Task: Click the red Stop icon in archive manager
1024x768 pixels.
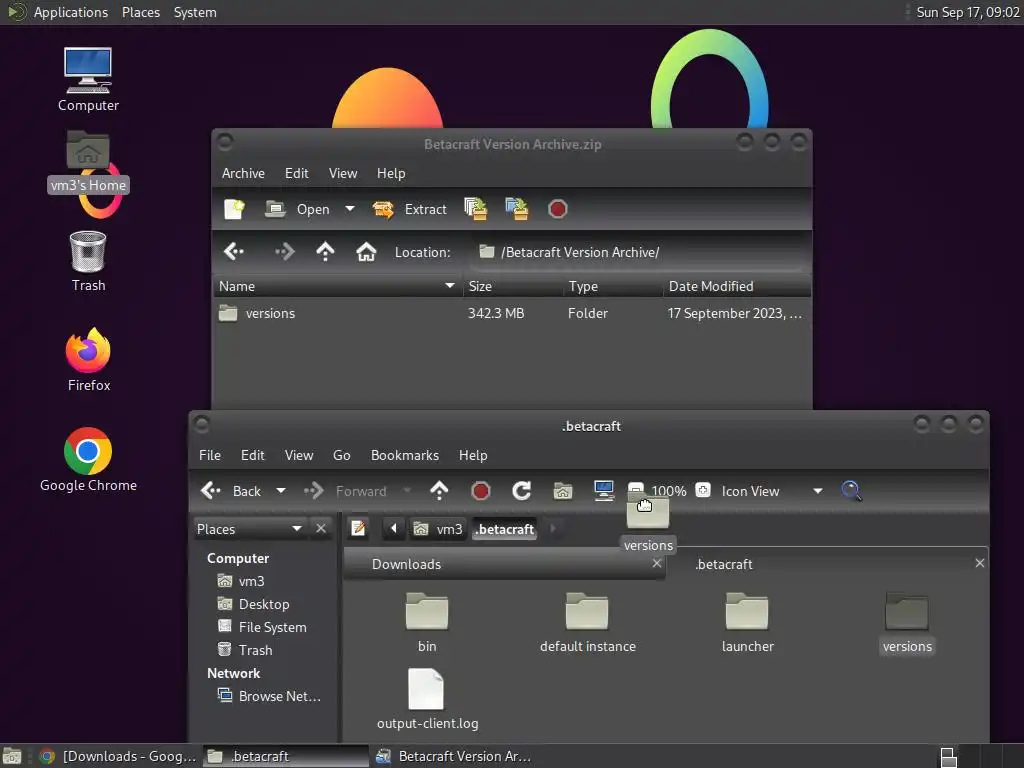Action: [558, 209]
